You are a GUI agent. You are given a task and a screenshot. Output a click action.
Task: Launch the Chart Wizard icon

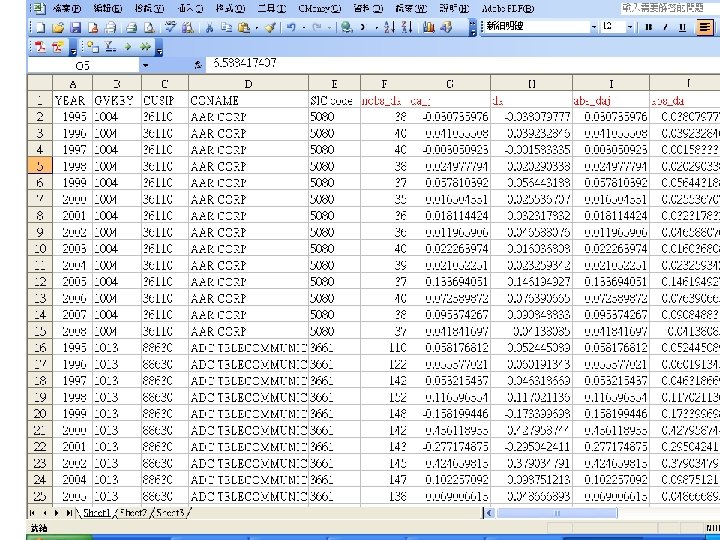pos(428,28)
